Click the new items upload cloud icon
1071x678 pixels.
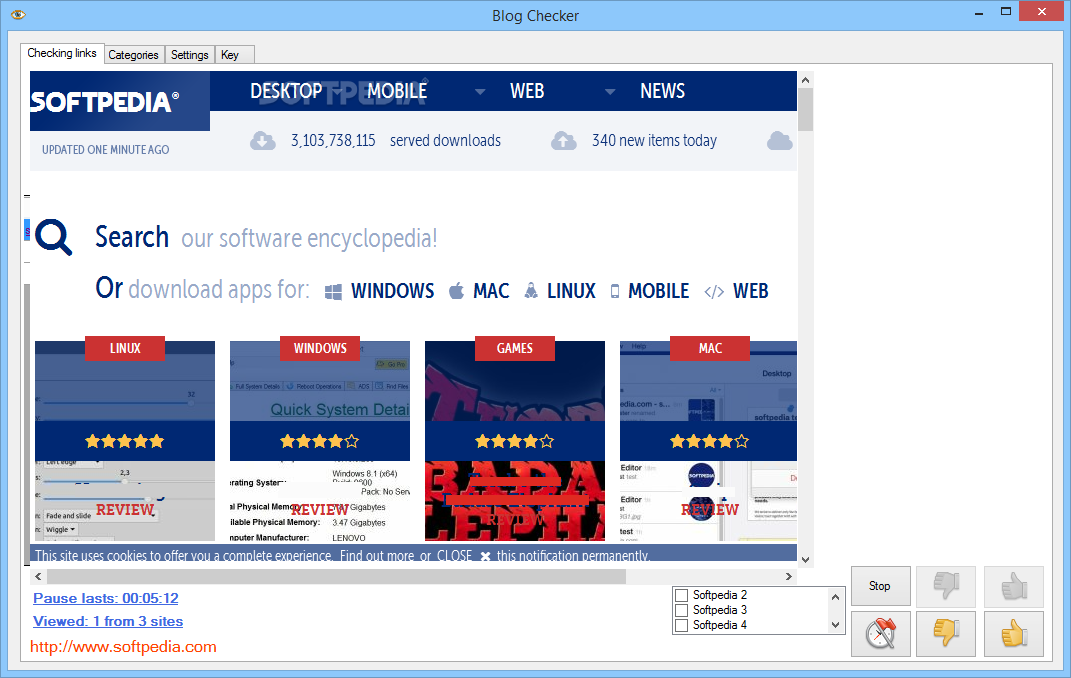[x=564, y=141]
